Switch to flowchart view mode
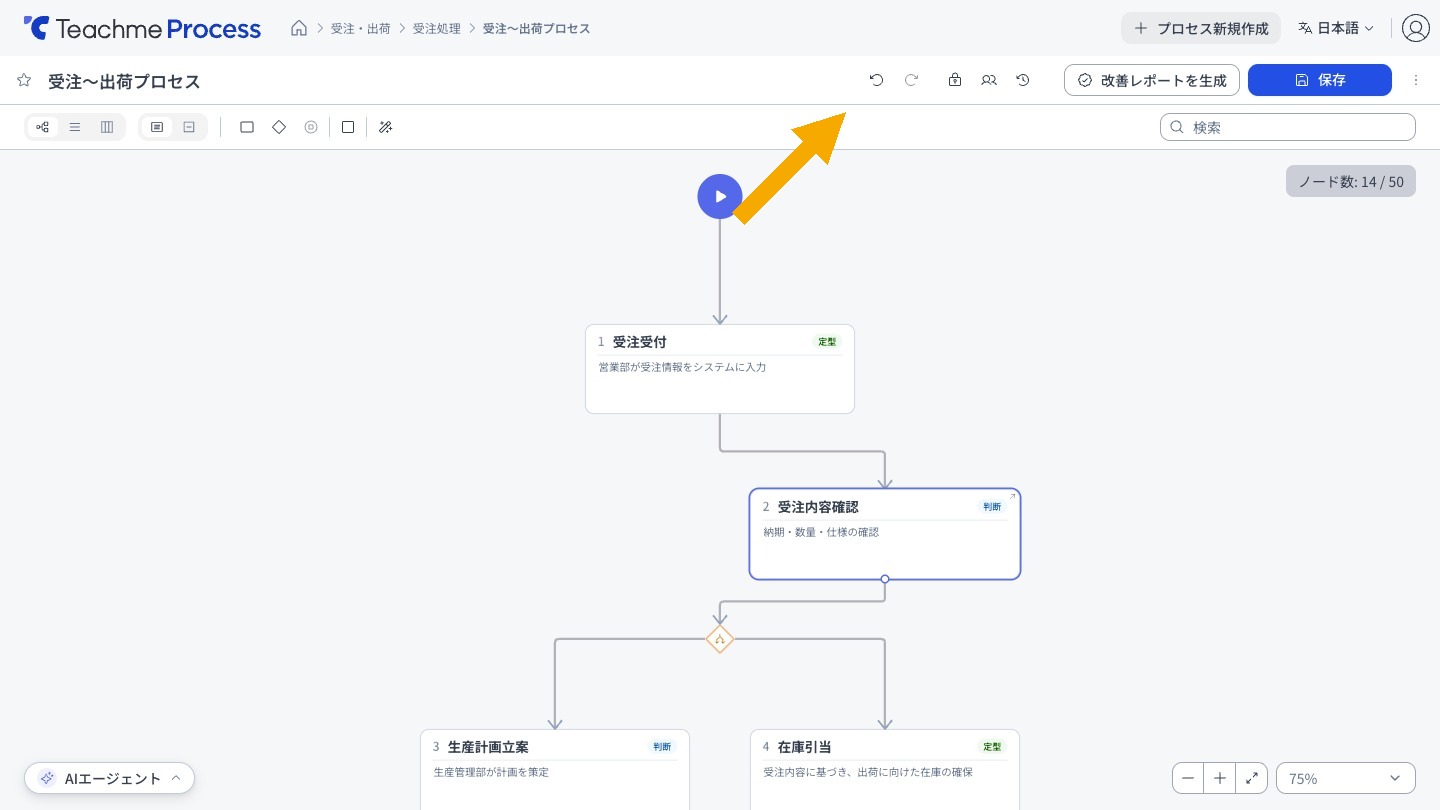Screen dimensions: 1440x810 43,127
